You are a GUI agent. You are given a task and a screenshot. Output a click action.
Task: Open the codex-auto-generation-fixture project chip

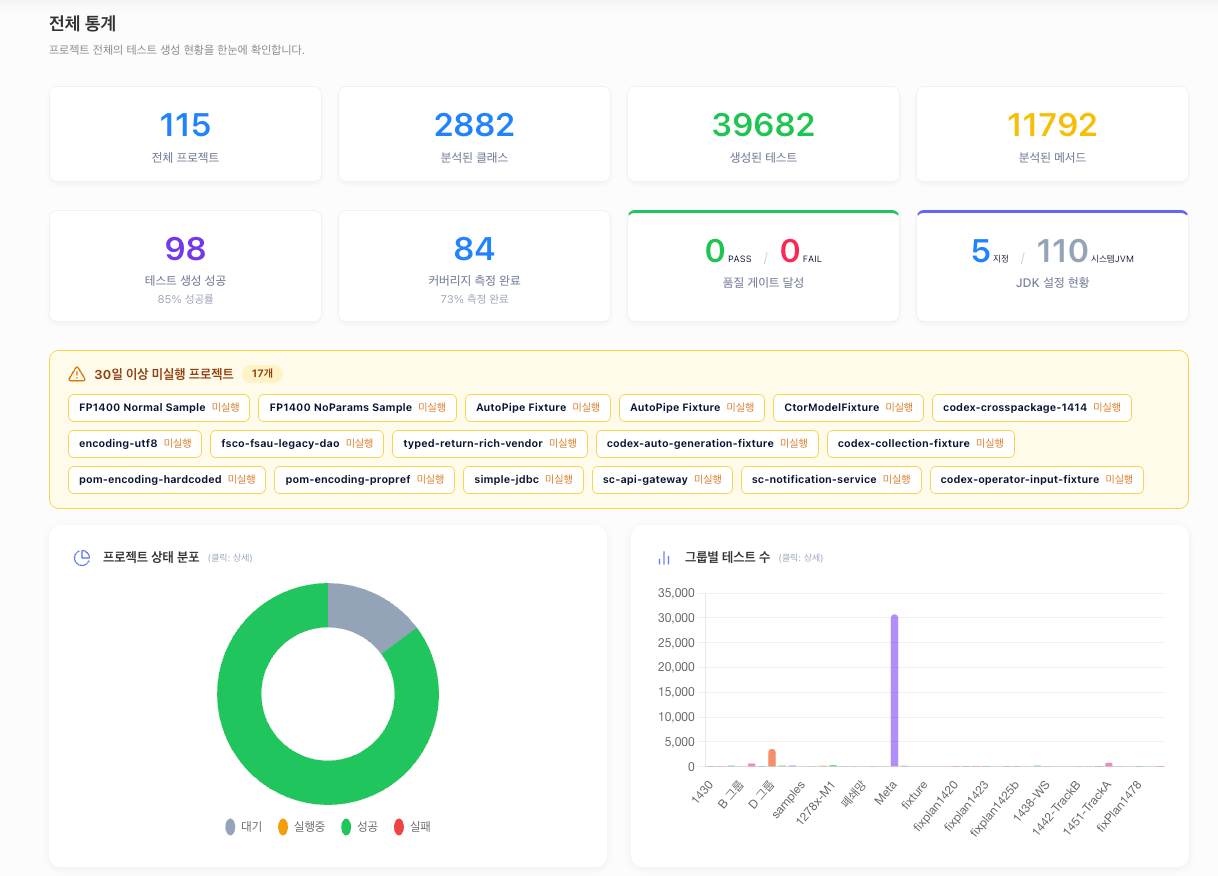(x=707, y=444)
